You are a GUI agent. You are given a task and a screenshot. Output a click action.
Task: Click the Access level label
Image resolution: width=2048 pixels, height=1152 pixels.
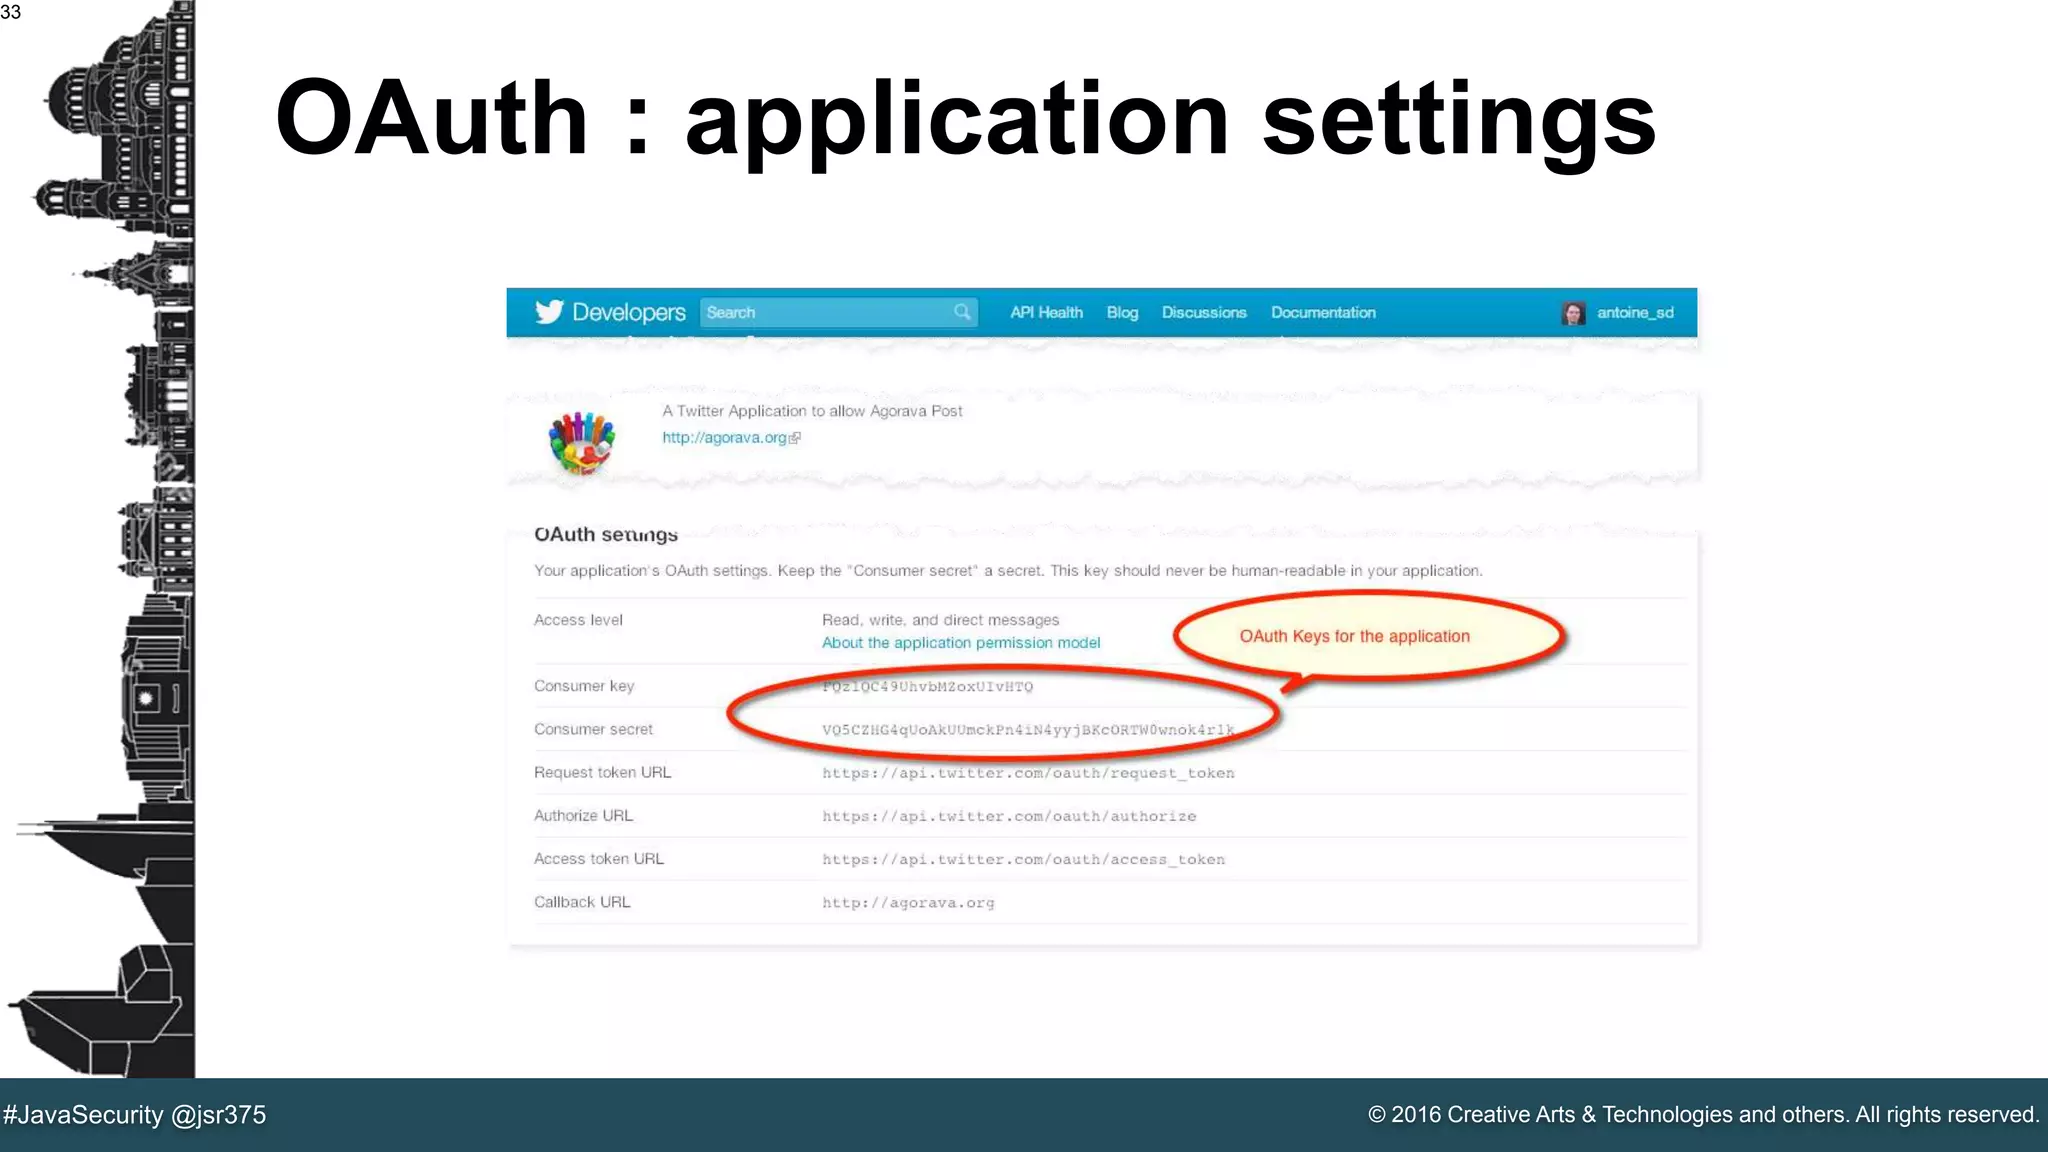(578, 620)
